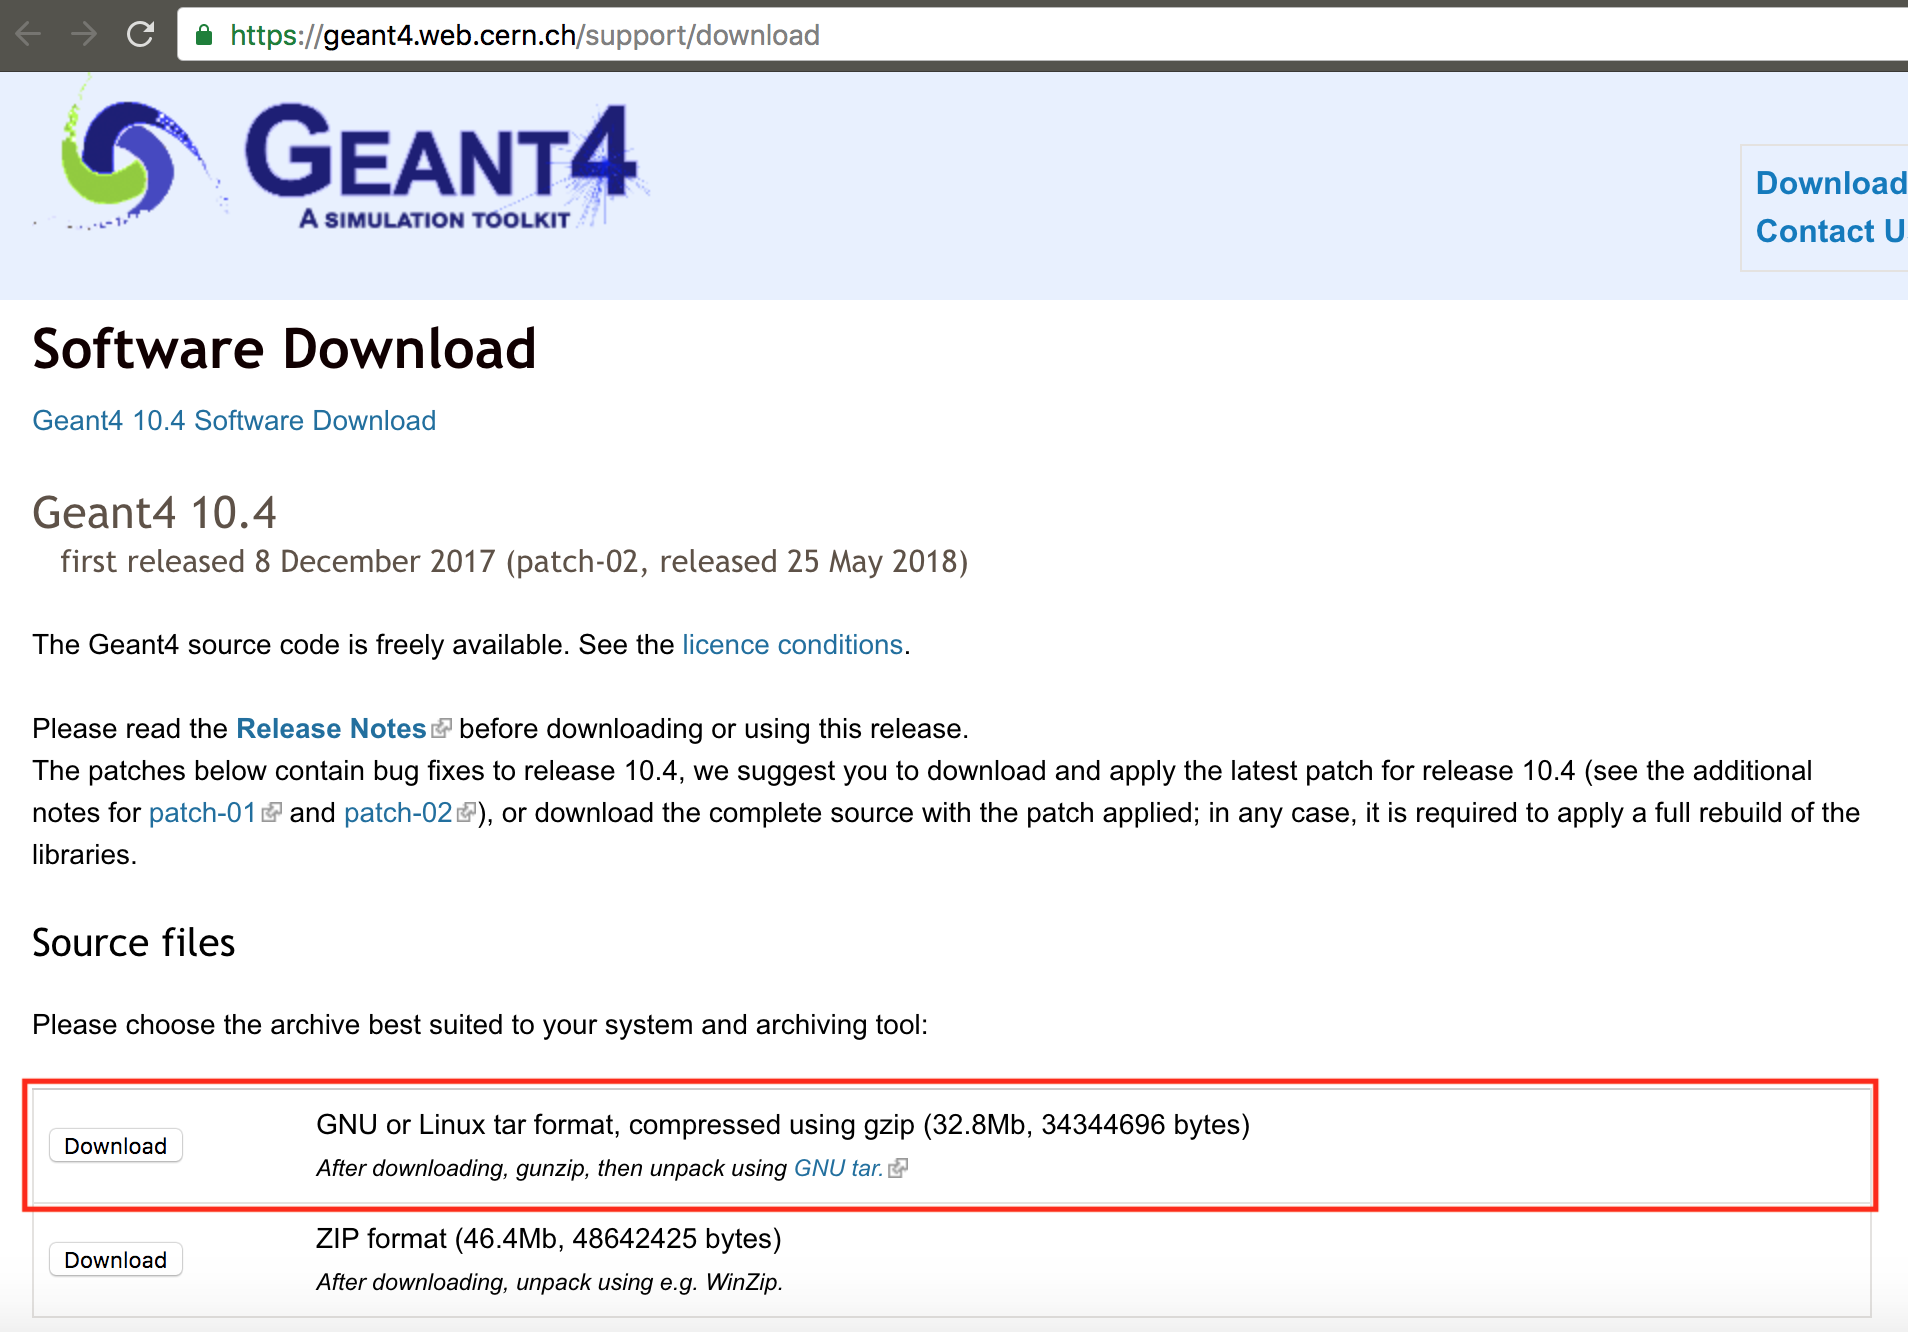Download the GNU/Linux tar gzip archive

click(115, 1145)
